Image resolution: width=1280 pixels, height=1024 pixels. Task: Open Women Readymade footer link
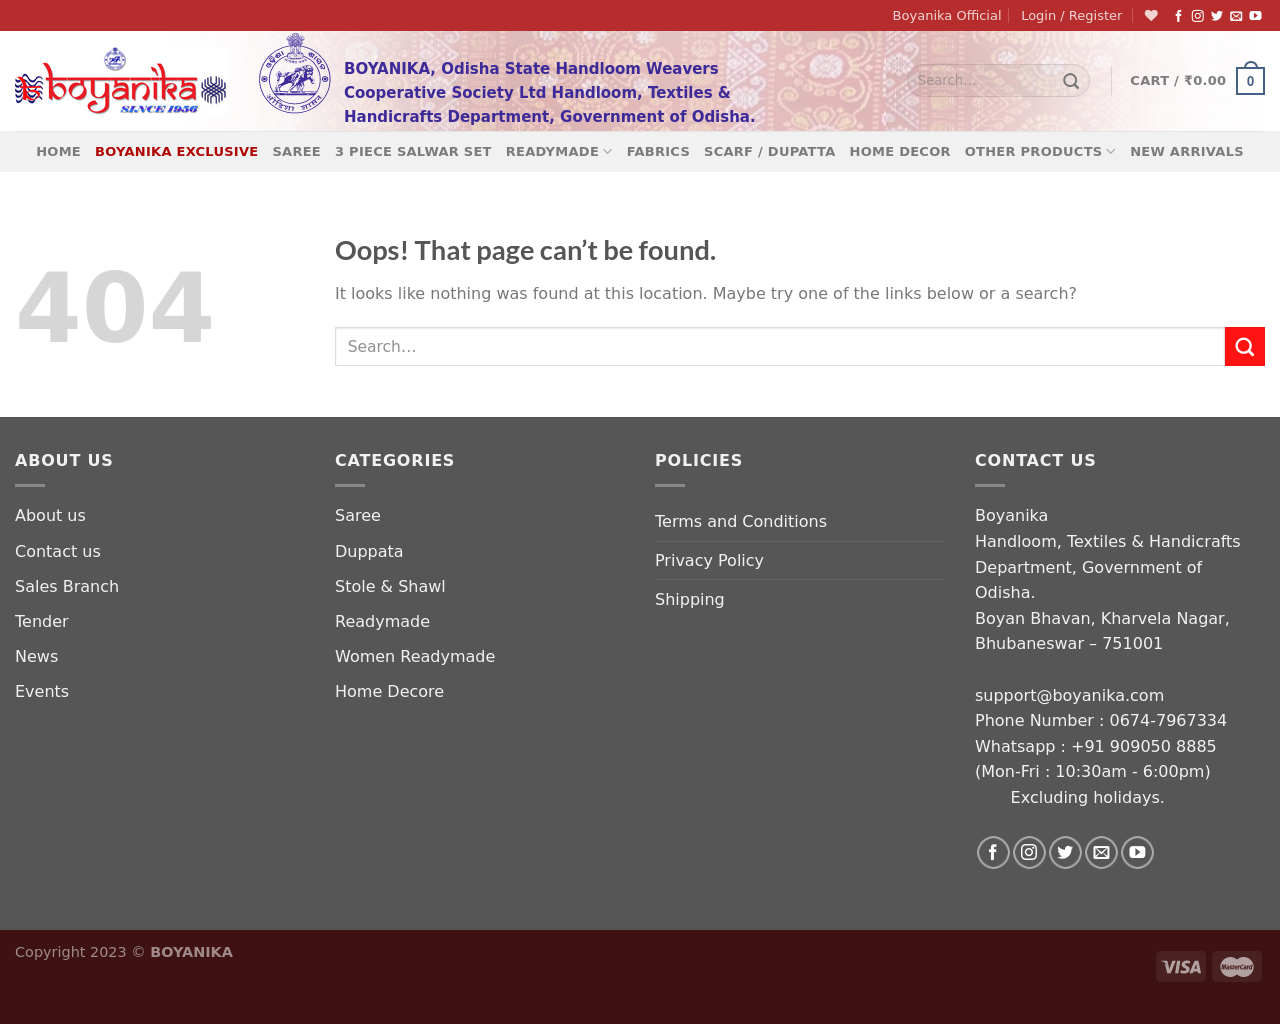(415, 657)
